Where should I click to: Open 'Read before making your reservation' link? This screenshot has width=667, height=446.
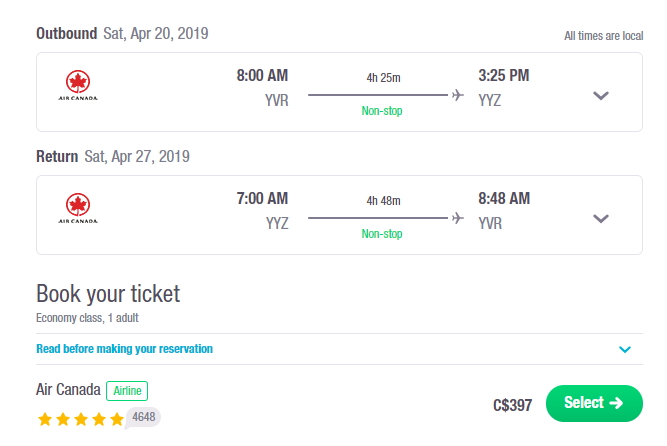pyautogui.click(x=124, y=349)
